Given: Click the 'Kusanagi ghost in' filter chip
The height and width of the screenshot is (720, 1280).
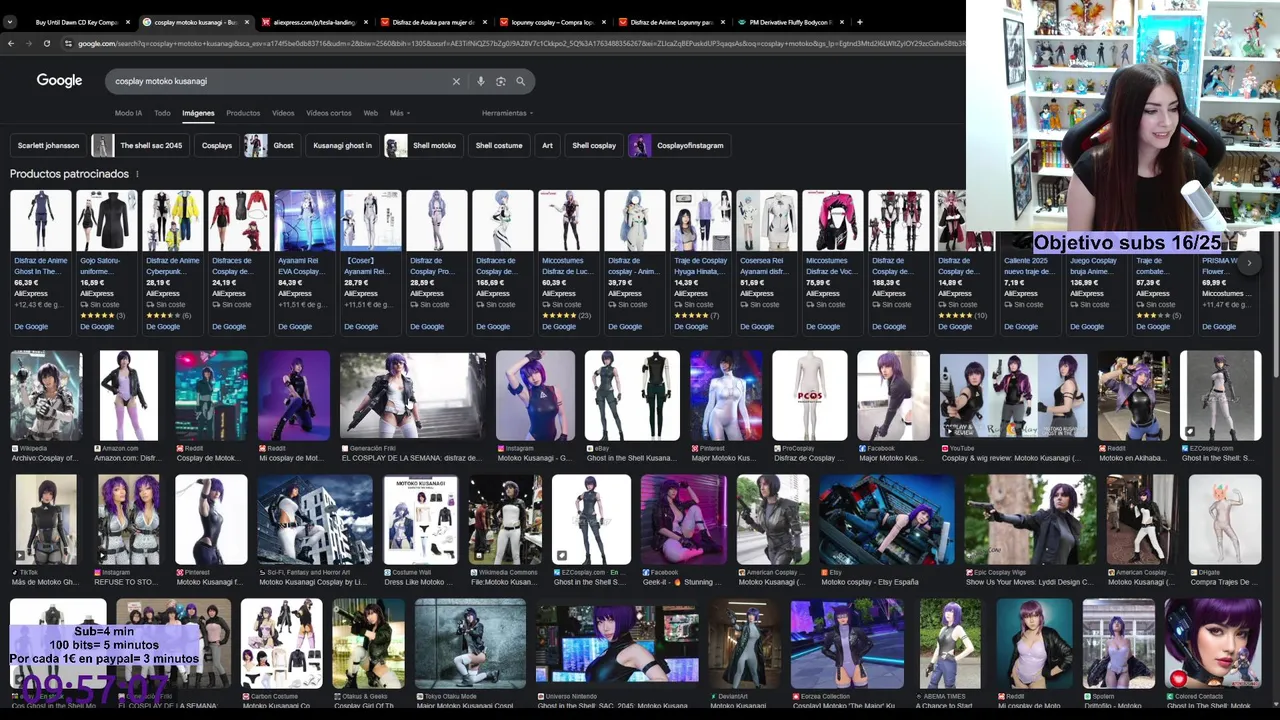Looking at the screenshot, I should coord(342,145).
